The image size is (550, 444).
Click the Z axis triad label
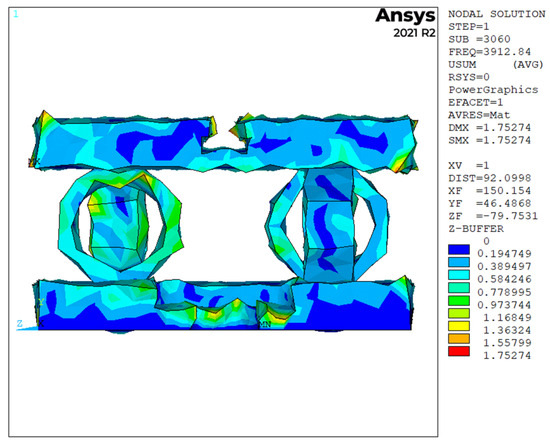coord(20,323)
